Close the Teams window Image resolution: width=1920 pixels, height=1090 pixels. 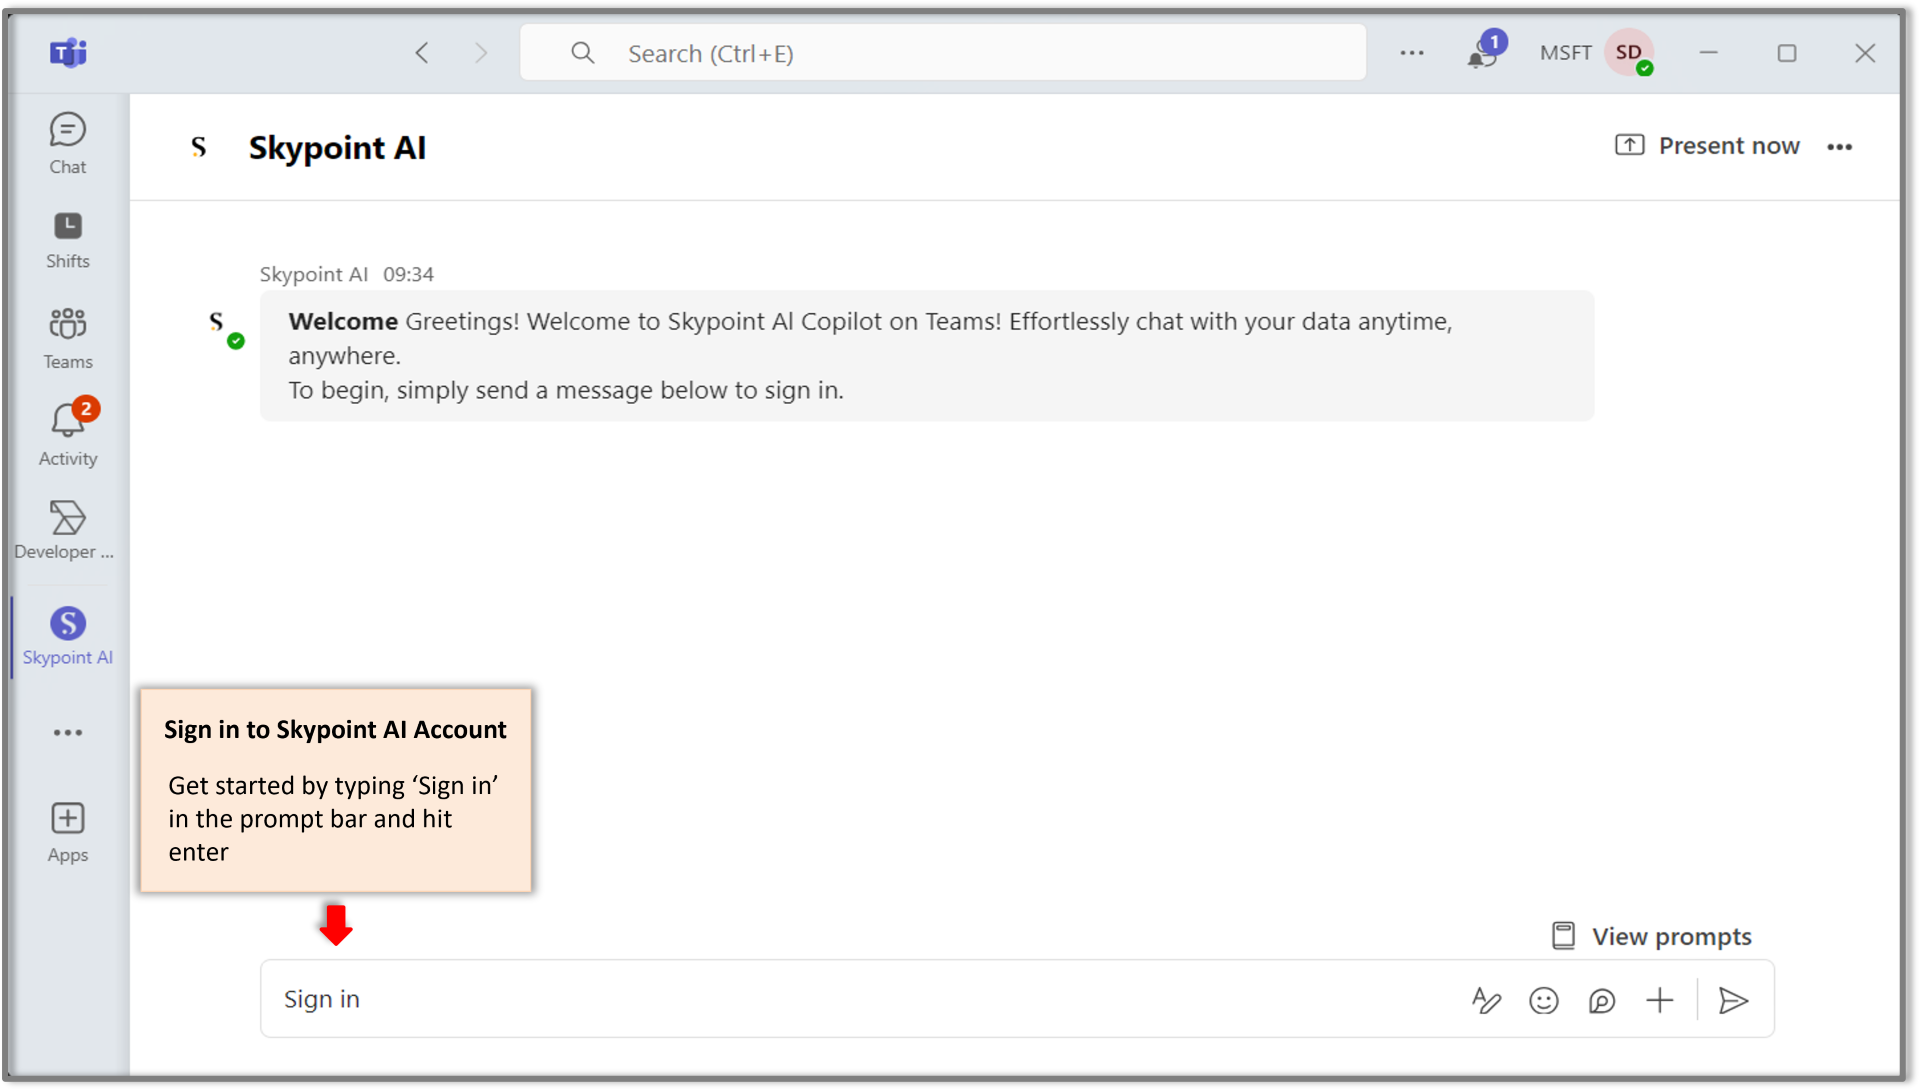(x=1865, y=53)
